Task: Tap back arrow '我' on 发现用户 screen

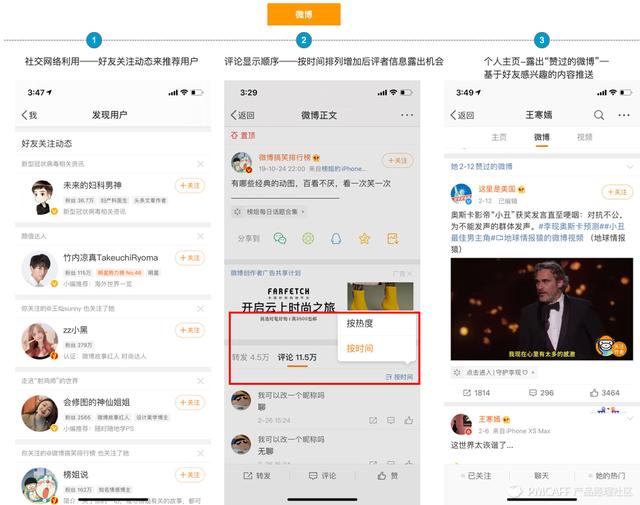Action: 29,115
